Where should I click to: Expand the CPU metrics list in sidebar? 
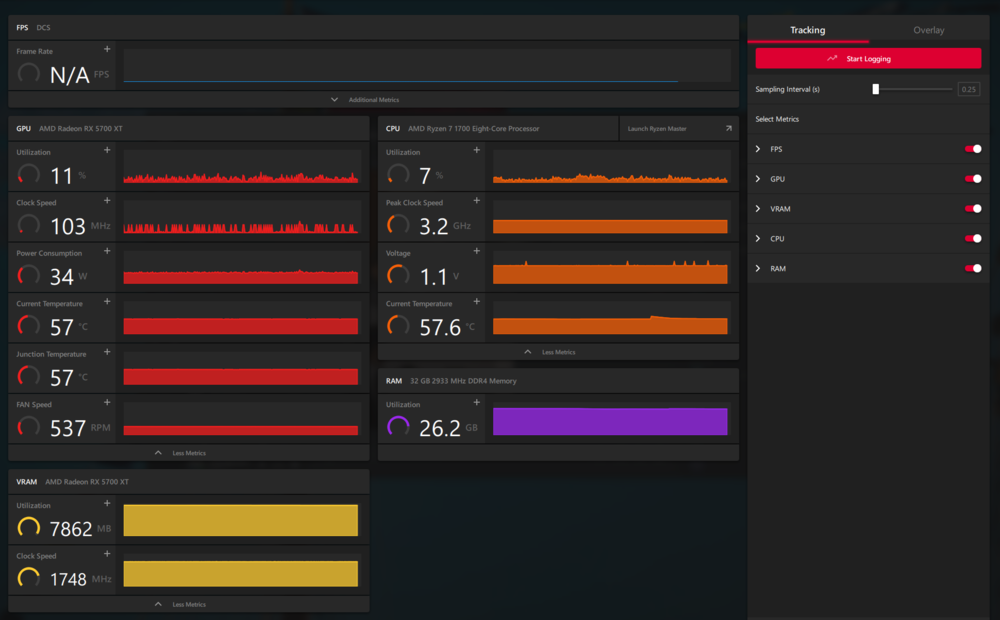pyautogui.click(x=758, y=239)
